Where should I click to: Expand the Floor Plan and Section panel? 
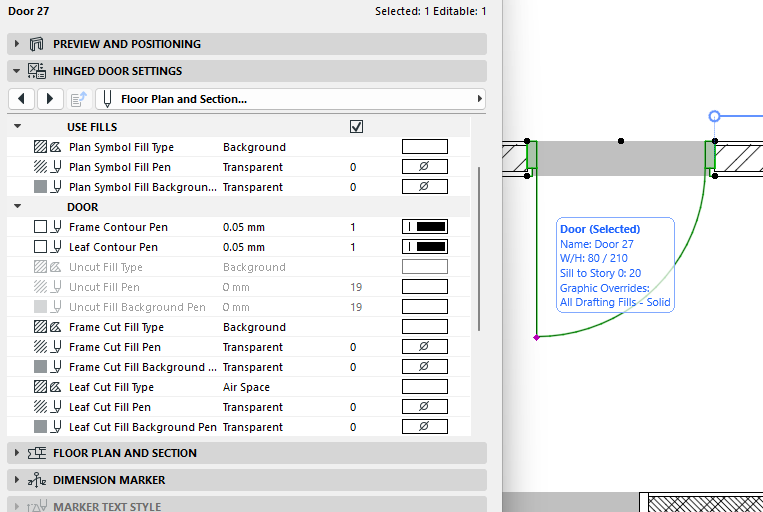point(17,453)
